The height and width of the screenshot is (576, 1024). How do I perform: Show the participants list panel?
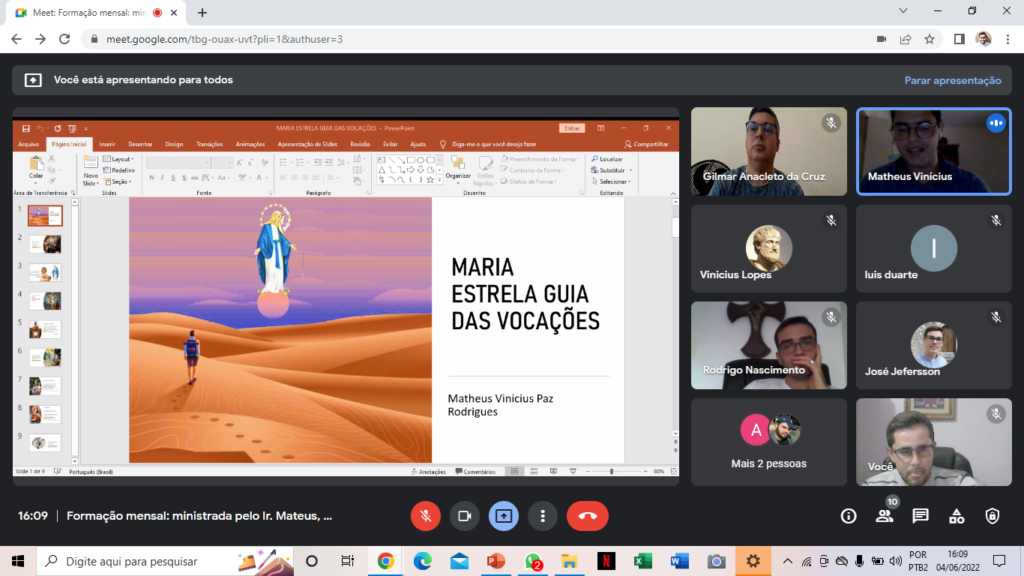[884, 516]
